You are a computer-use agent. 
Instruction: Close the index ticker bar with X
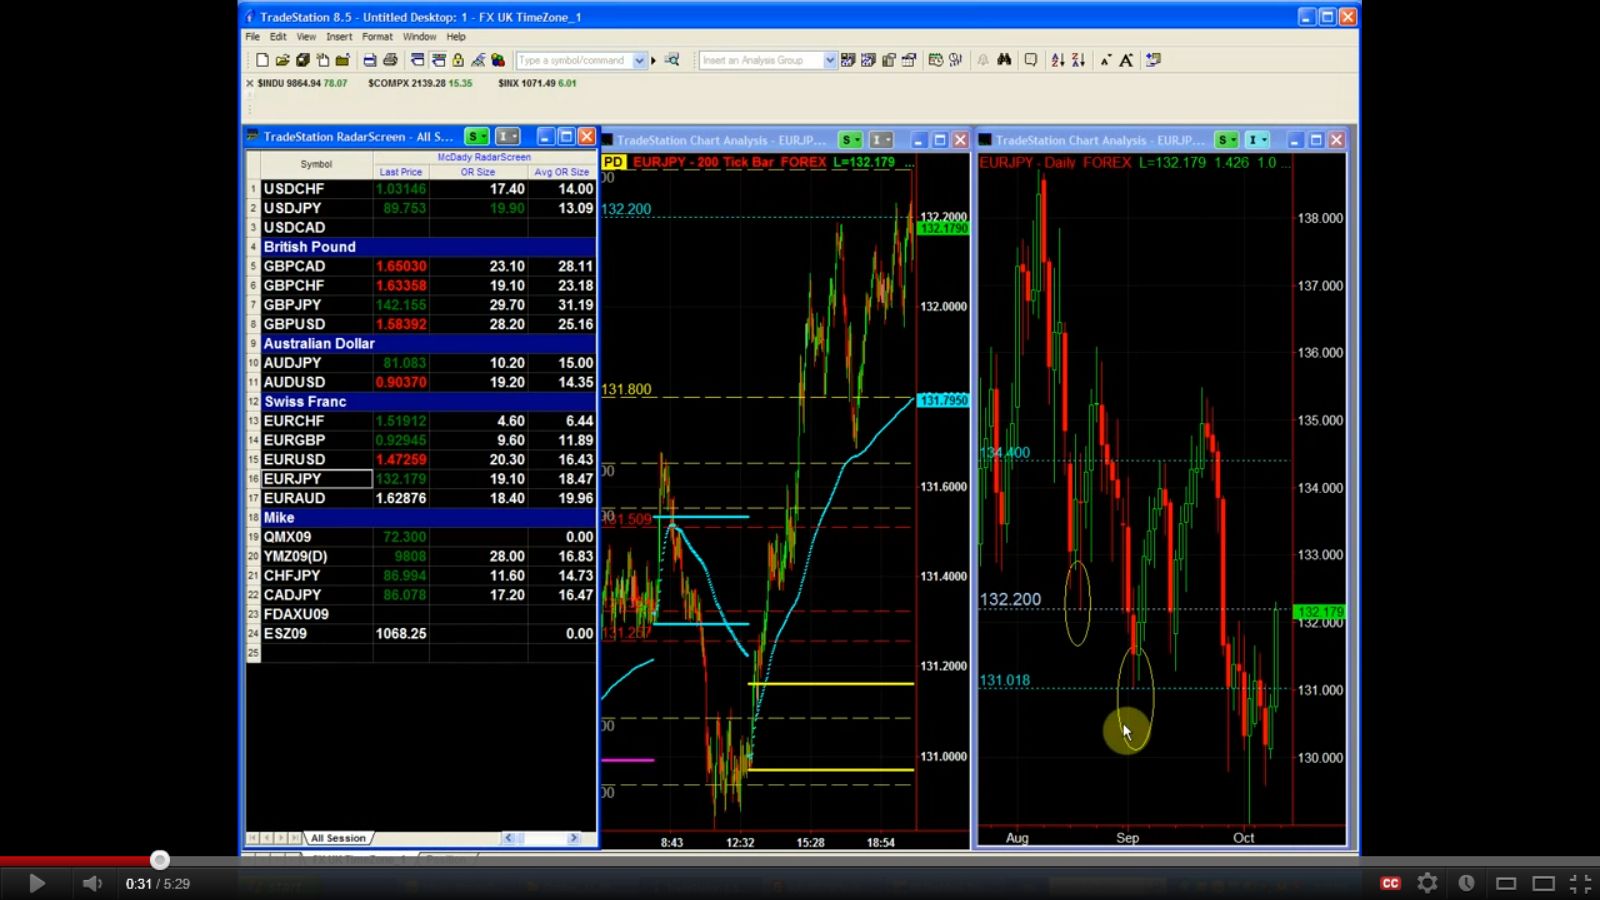250,83
